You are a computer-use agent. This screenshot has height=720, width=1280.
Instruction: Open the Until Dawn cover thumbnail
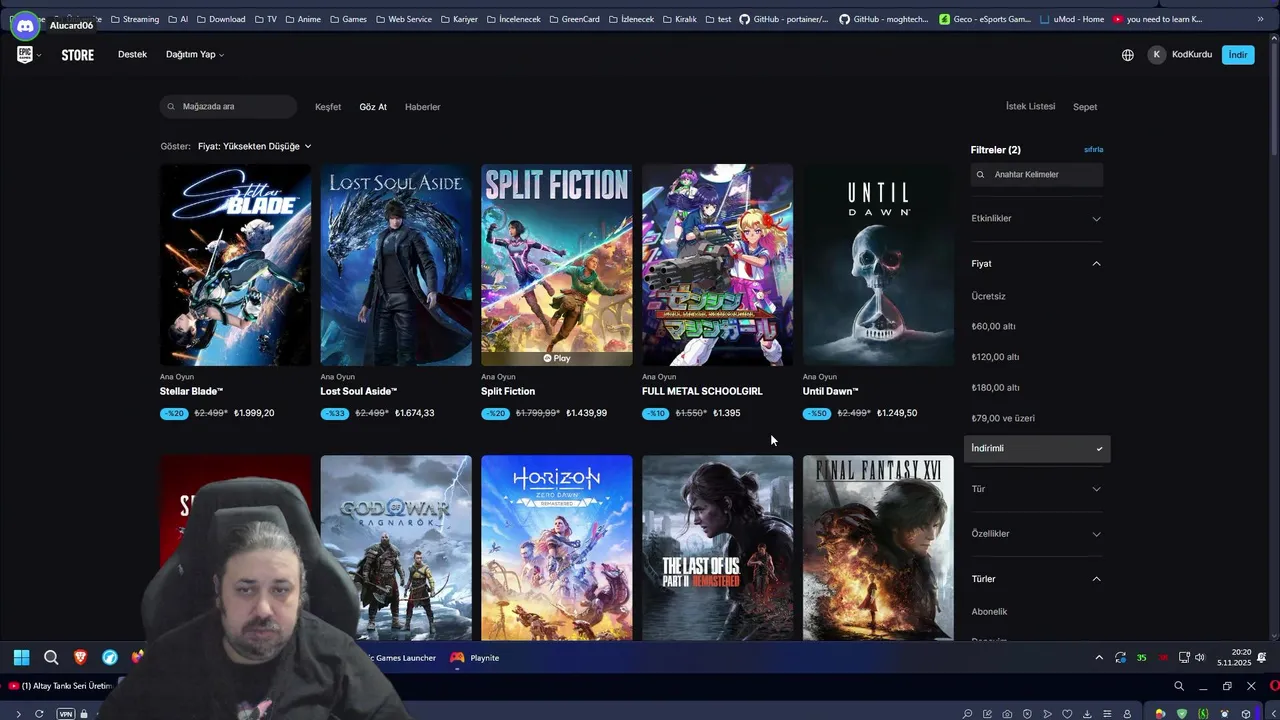click(878, 265)
